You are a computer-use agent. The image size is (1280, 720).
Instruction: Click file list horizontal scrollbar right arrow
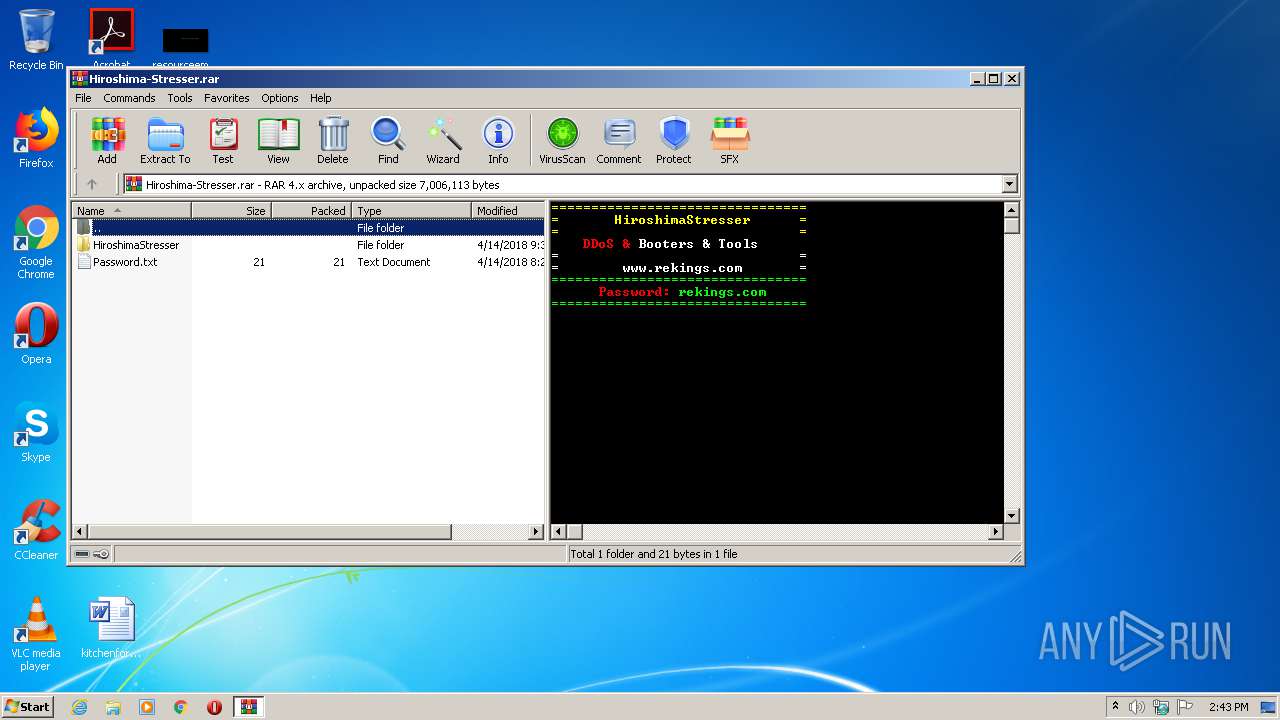(x=536, y=532)
